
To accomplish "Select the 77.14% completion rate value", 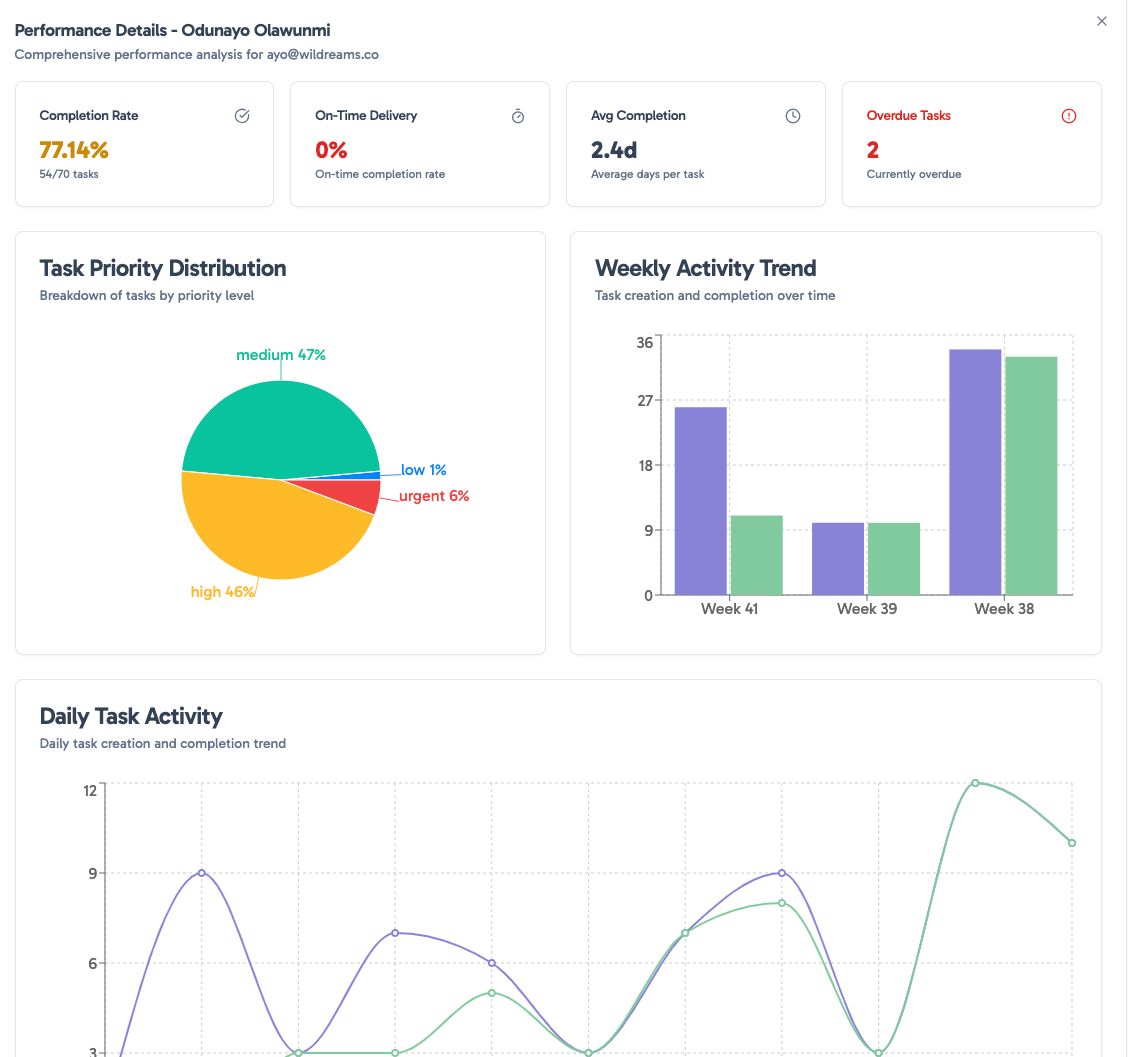I will 73,150.
